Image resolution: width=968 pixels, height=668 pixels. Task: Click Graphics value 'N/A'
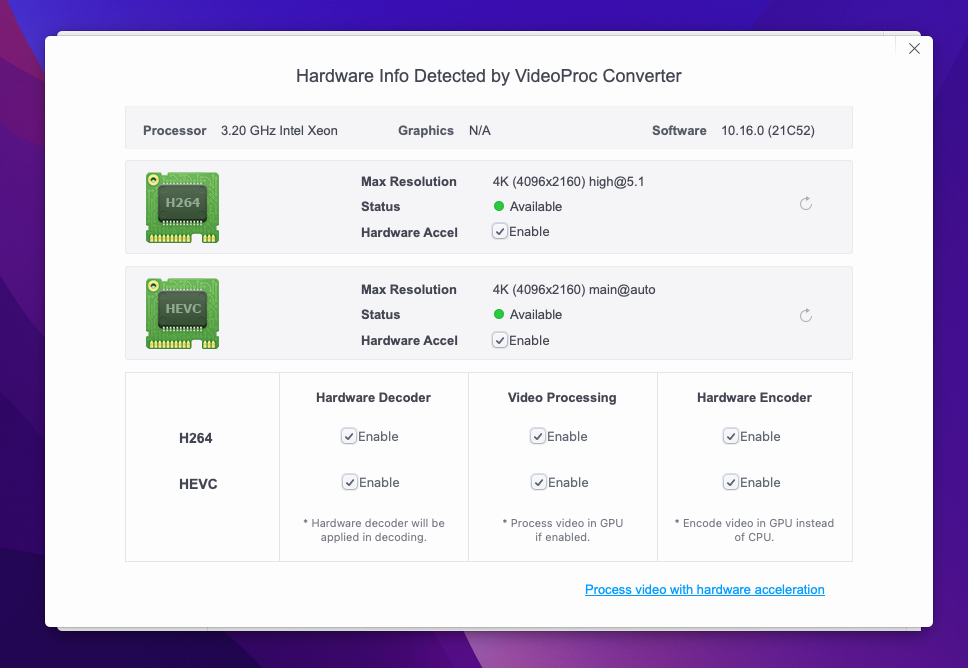tap(480, 130)
